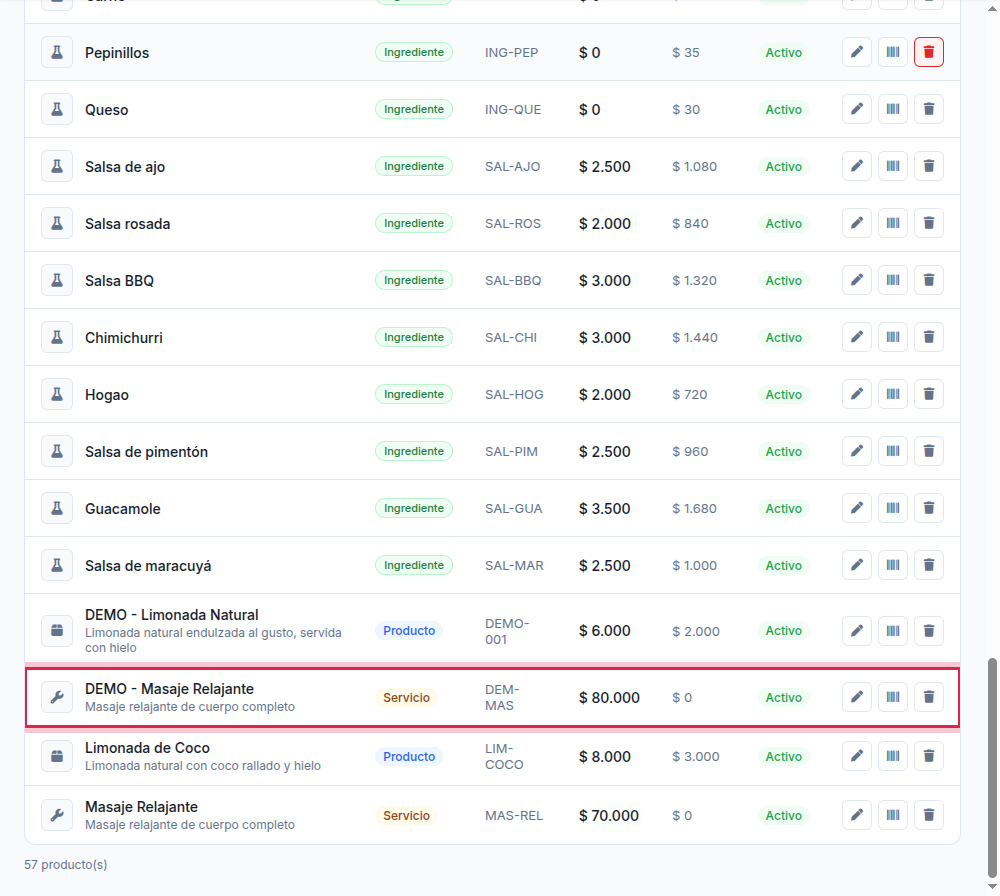Edit Salsa de ajo using pencil icon

[x=857, y=166]
